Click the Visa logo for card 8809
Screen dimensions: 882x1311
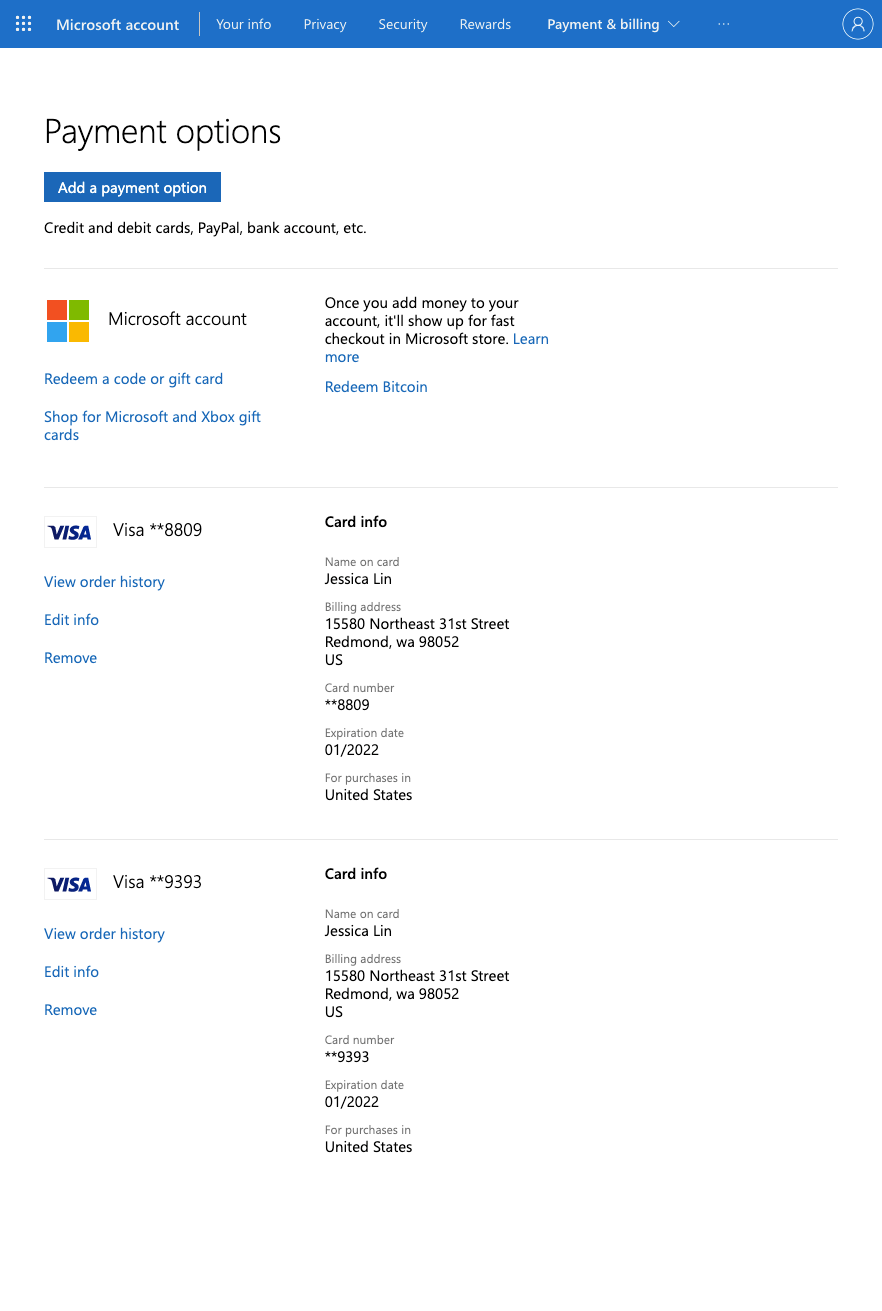(x=70, y=532)
